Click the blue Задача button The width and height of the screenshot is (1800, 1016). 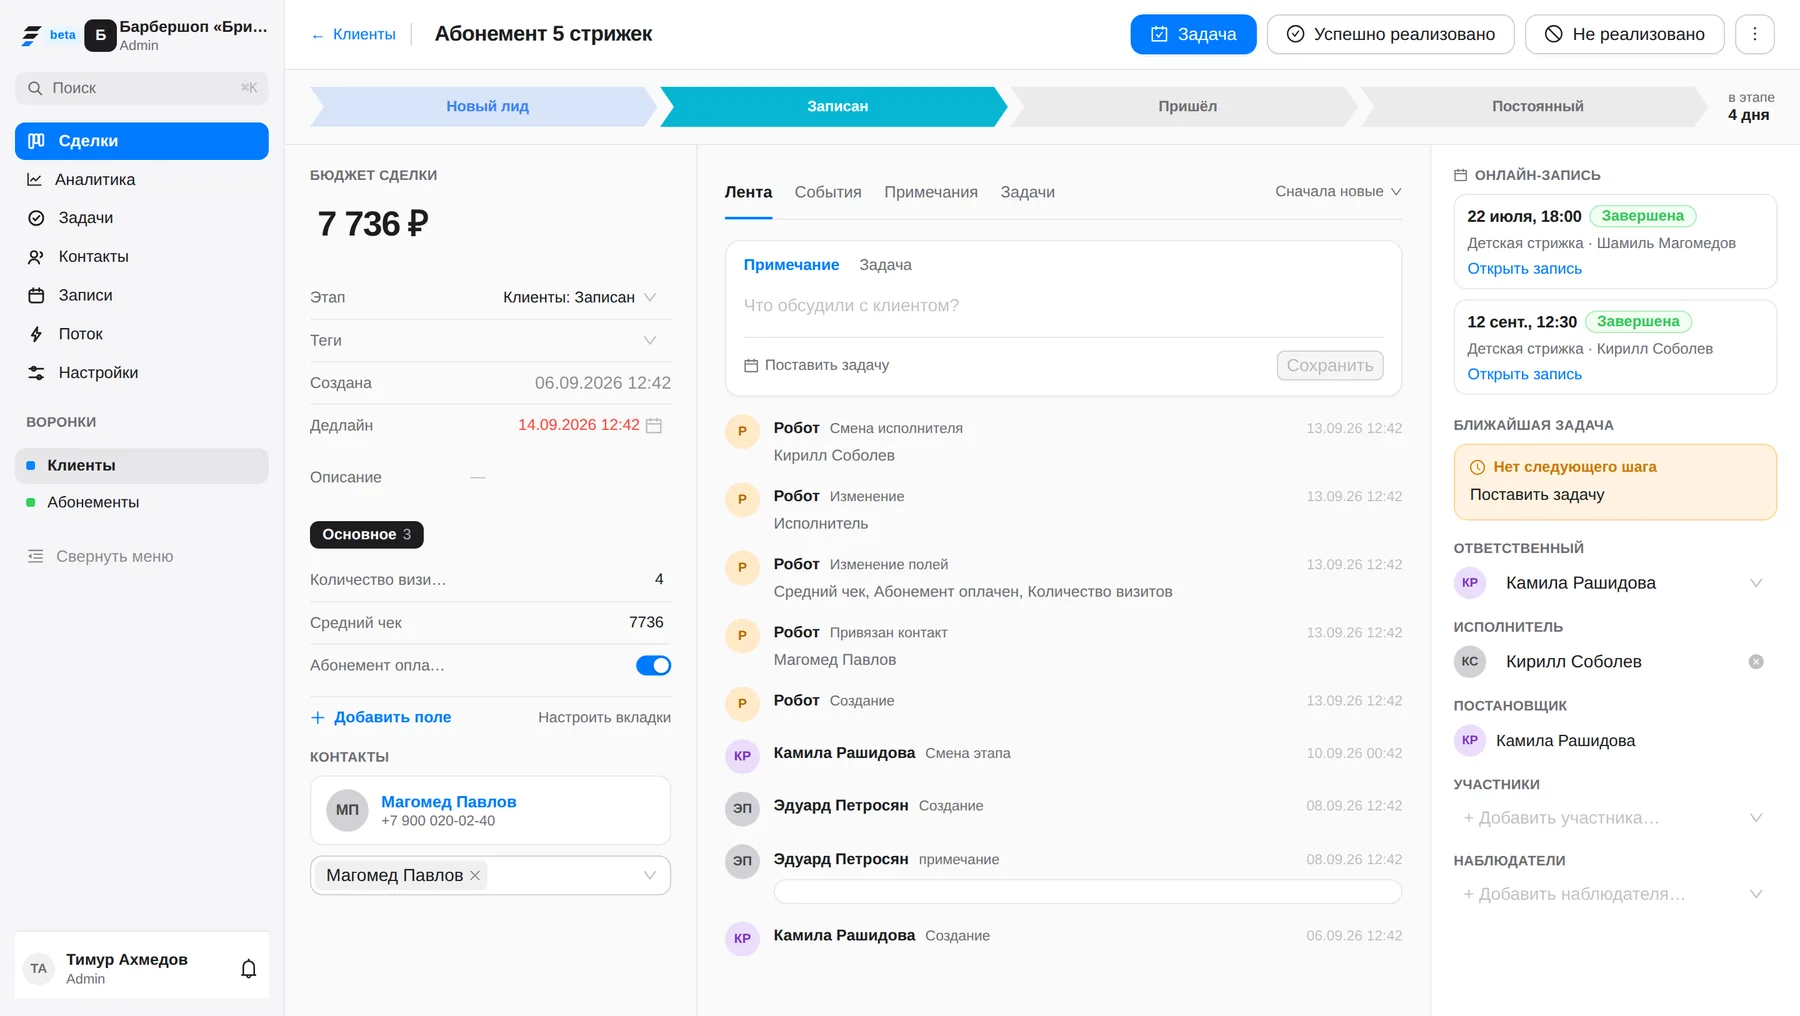pyautogui.click(x=1193, y=34)
